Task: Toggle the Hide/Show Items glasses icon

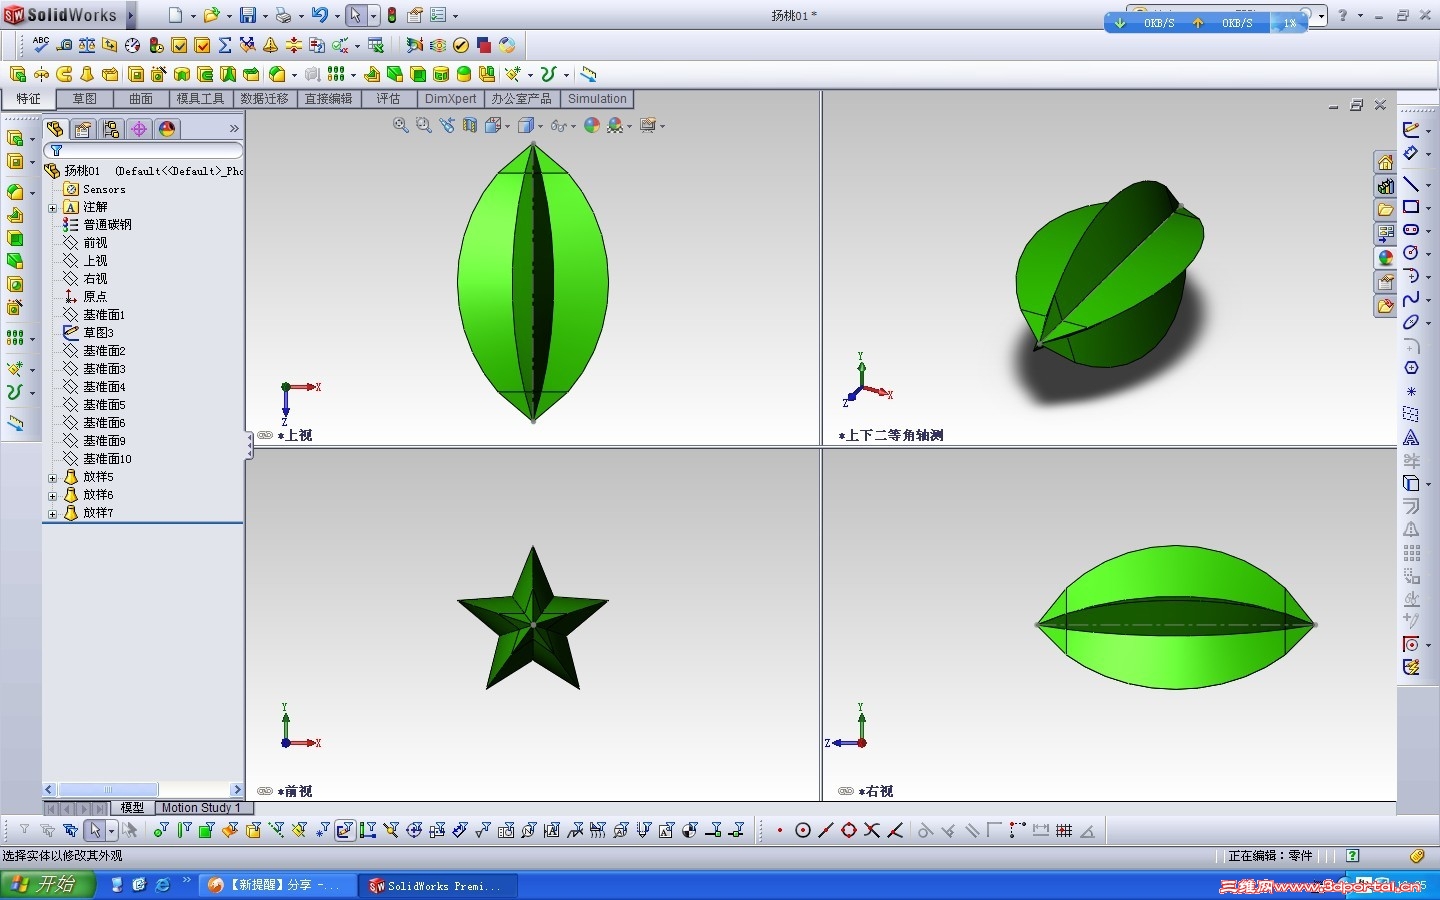Action: click(558, 125)
